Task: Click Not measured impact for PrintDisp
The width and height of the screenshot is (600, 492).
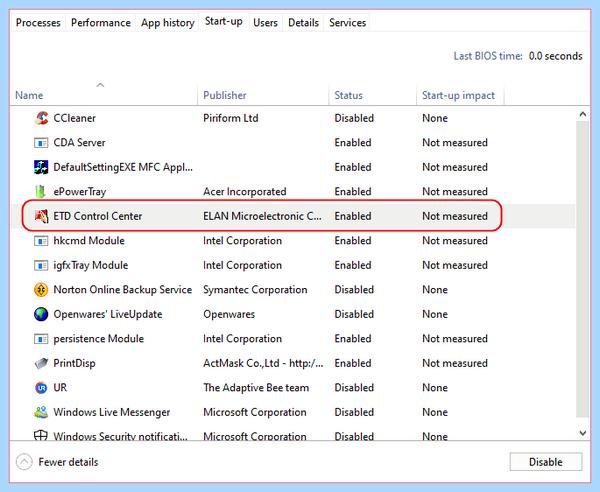Action: coord(455,363)
